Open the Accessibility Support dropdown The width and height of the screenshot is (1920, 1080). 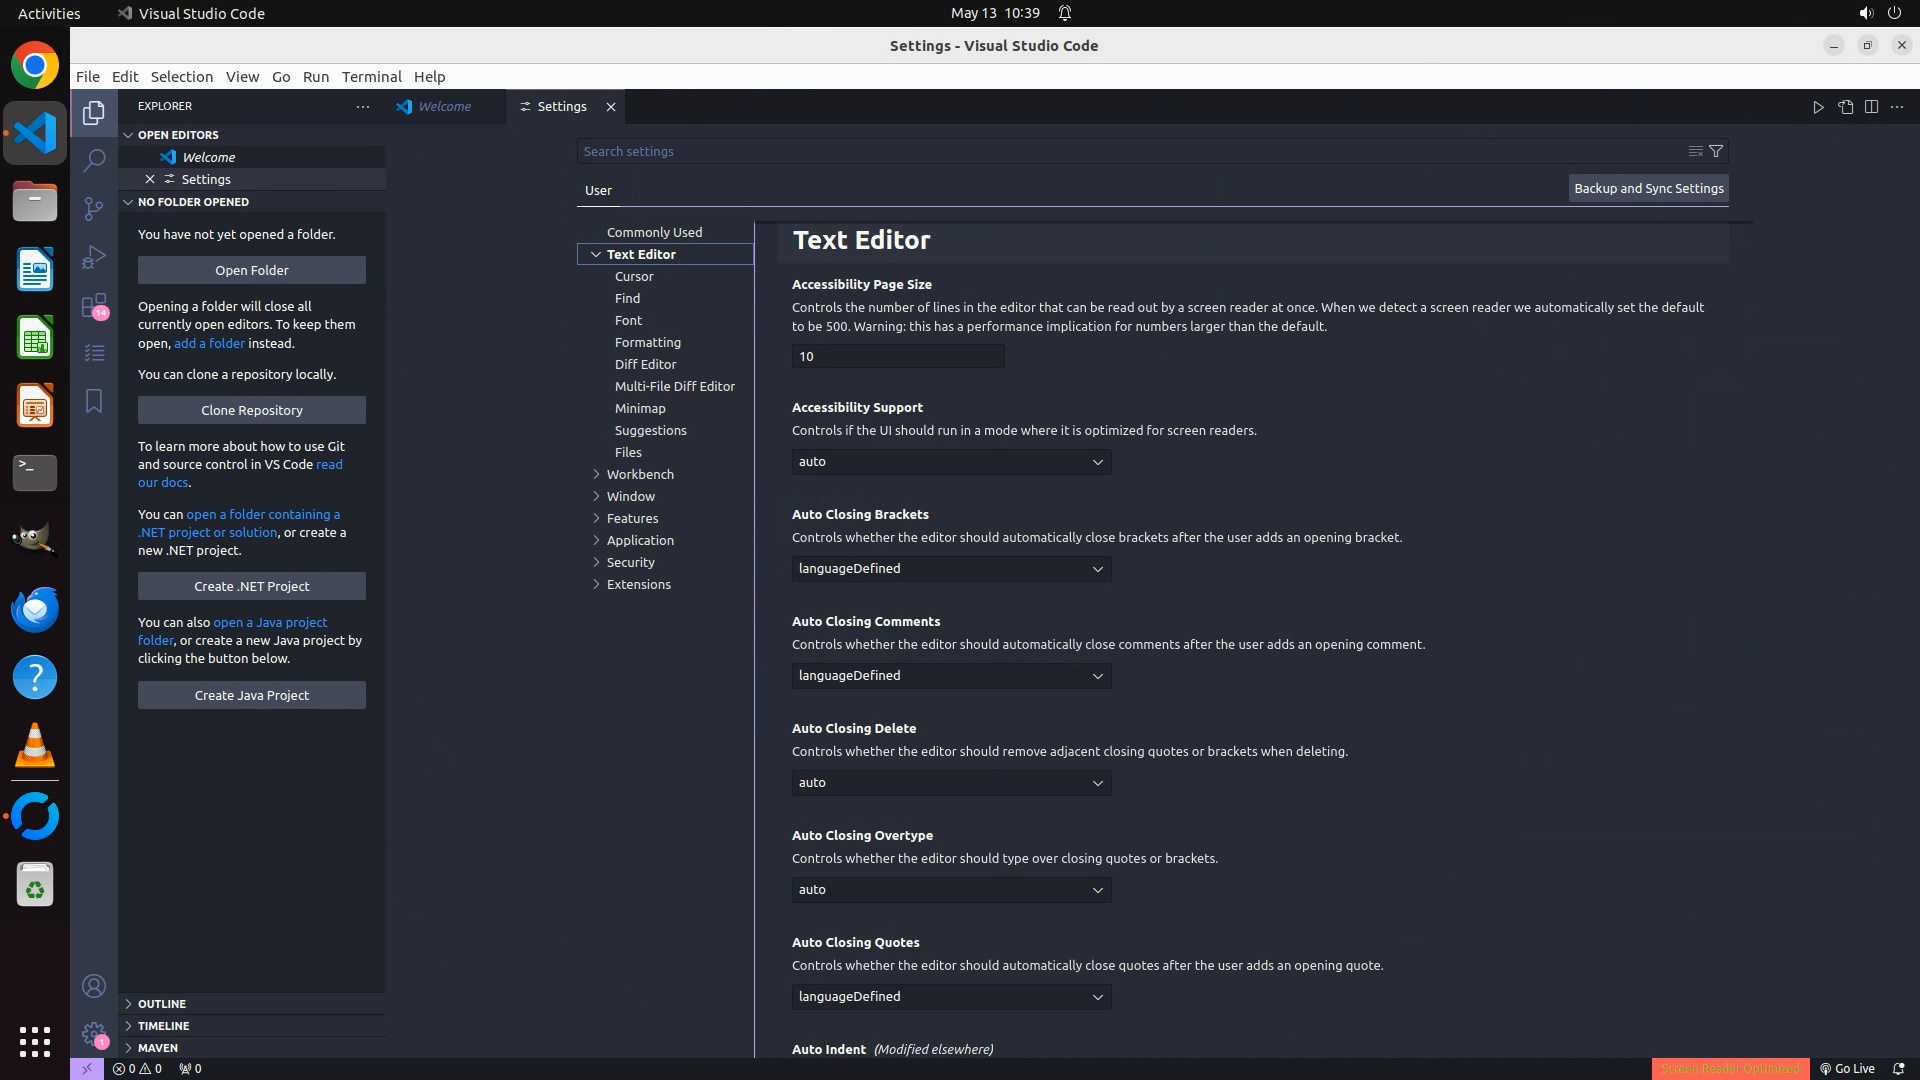[951, 462]
